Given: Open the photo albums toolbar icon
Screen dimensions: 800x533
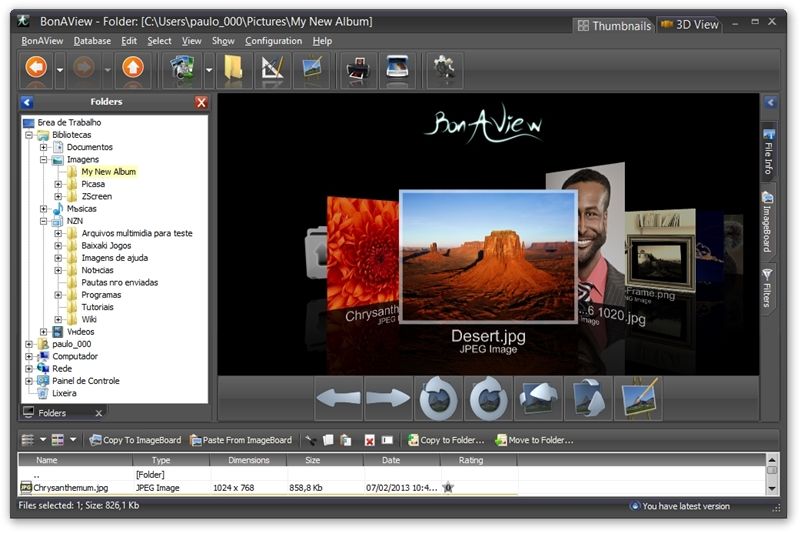Looking at the screenshot, I should 183,68.
